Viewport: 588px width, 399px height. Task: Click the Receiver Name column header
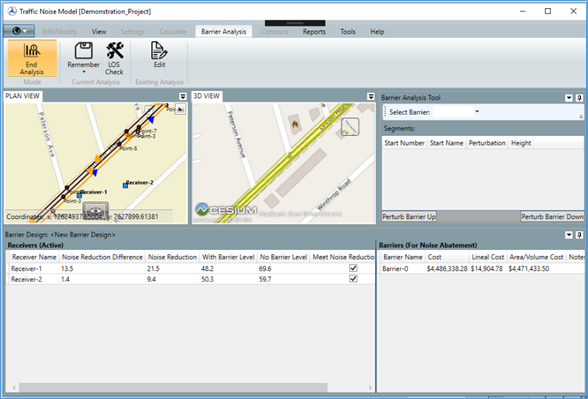[34, 257]
